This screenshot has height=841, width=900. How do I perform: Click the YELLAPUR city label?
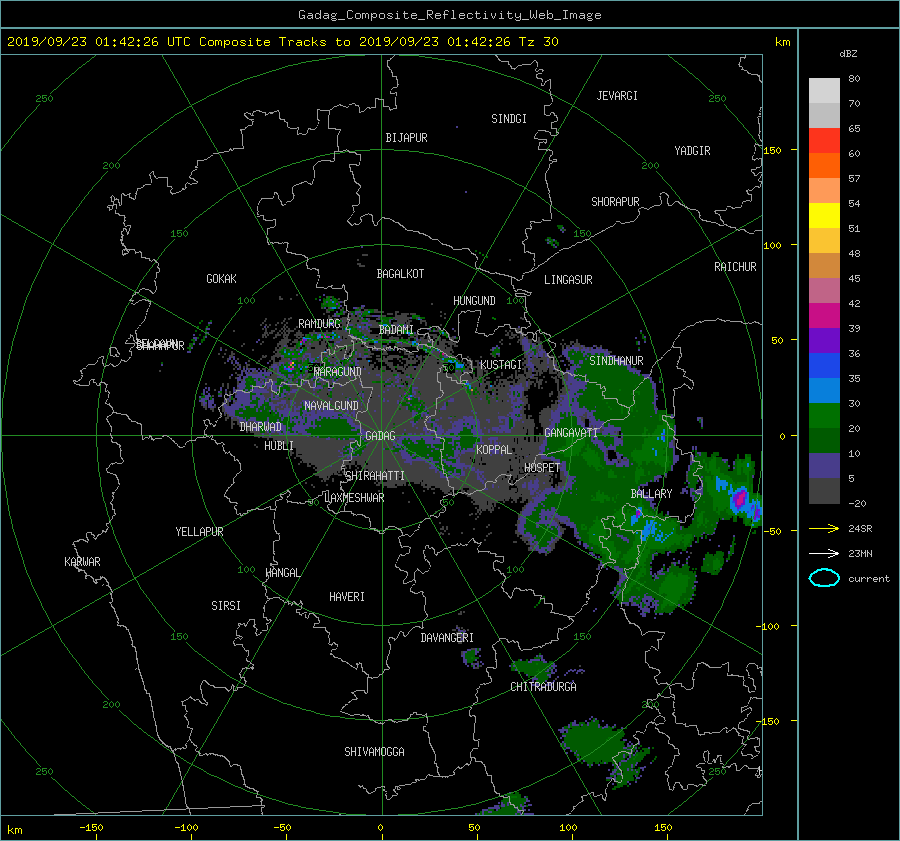tap(199, 532)
